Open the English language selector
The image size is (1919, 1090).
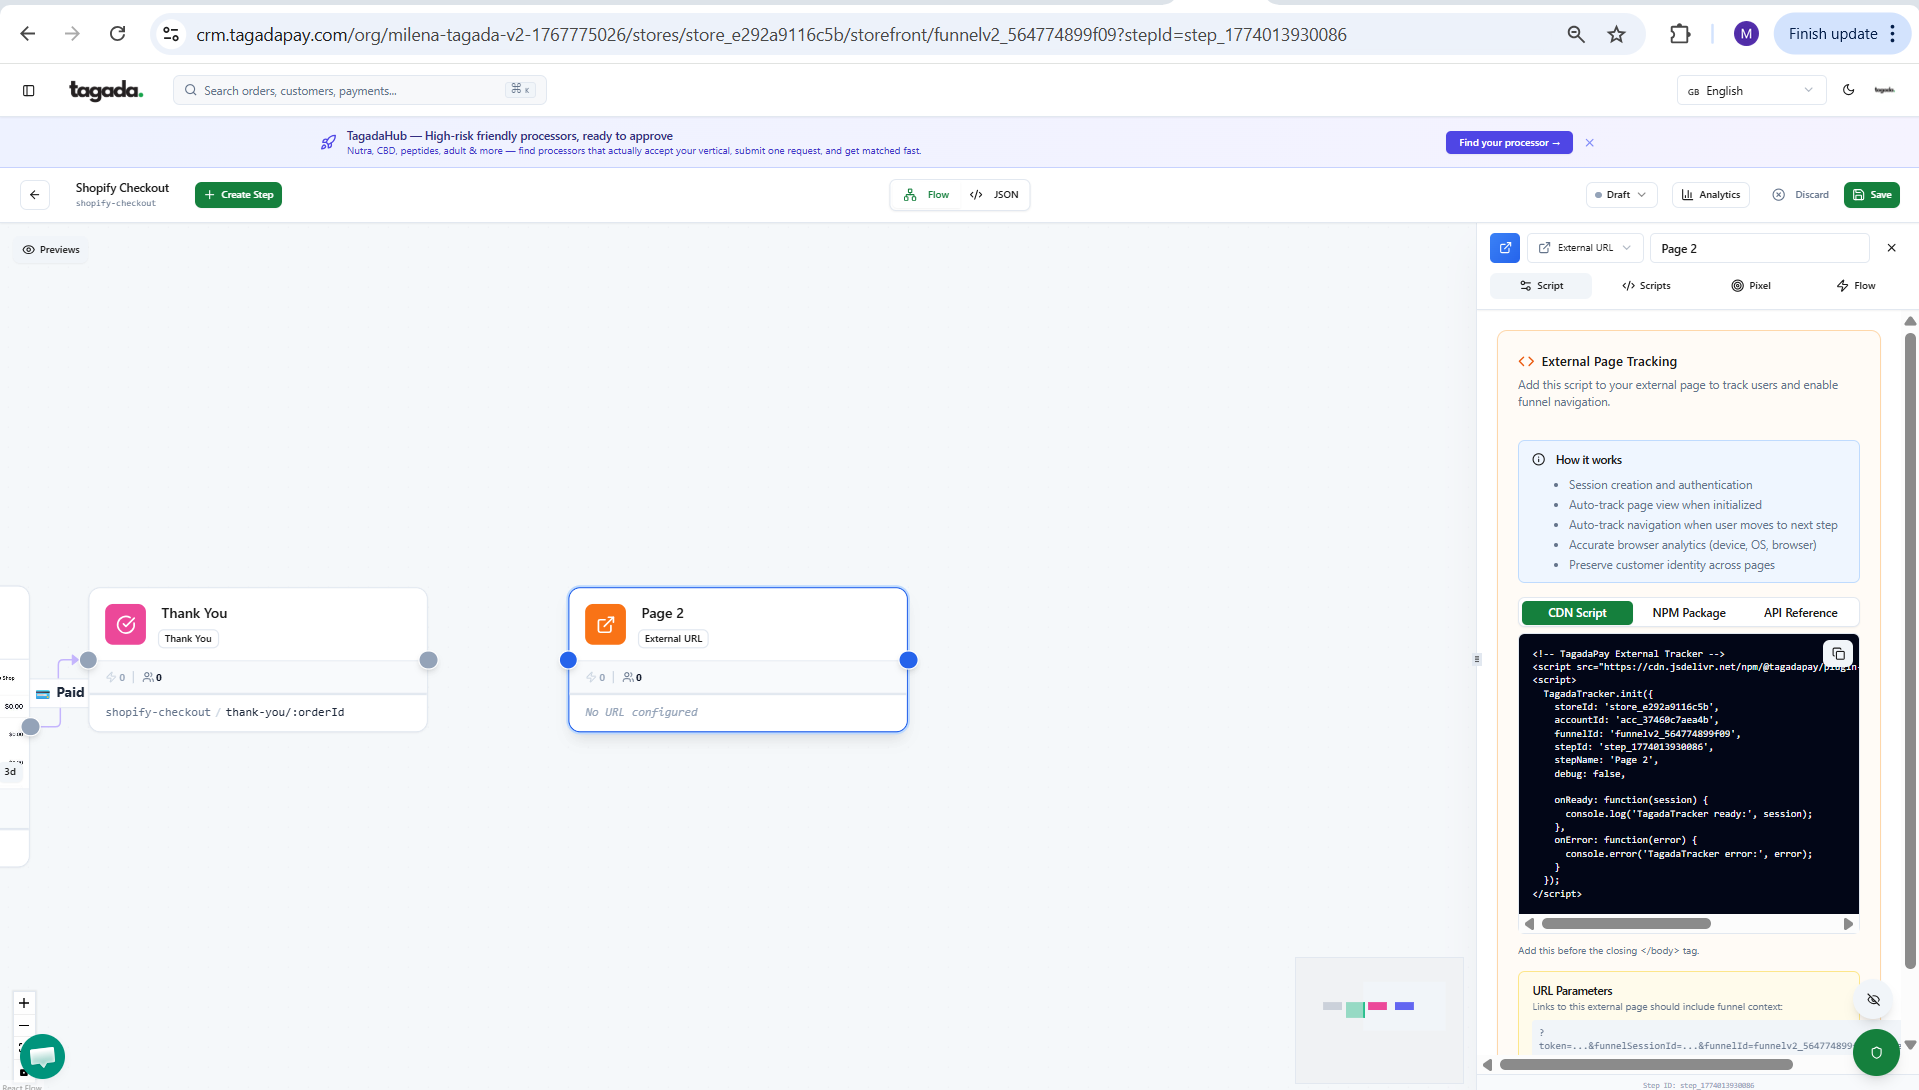coord(1750,91)
